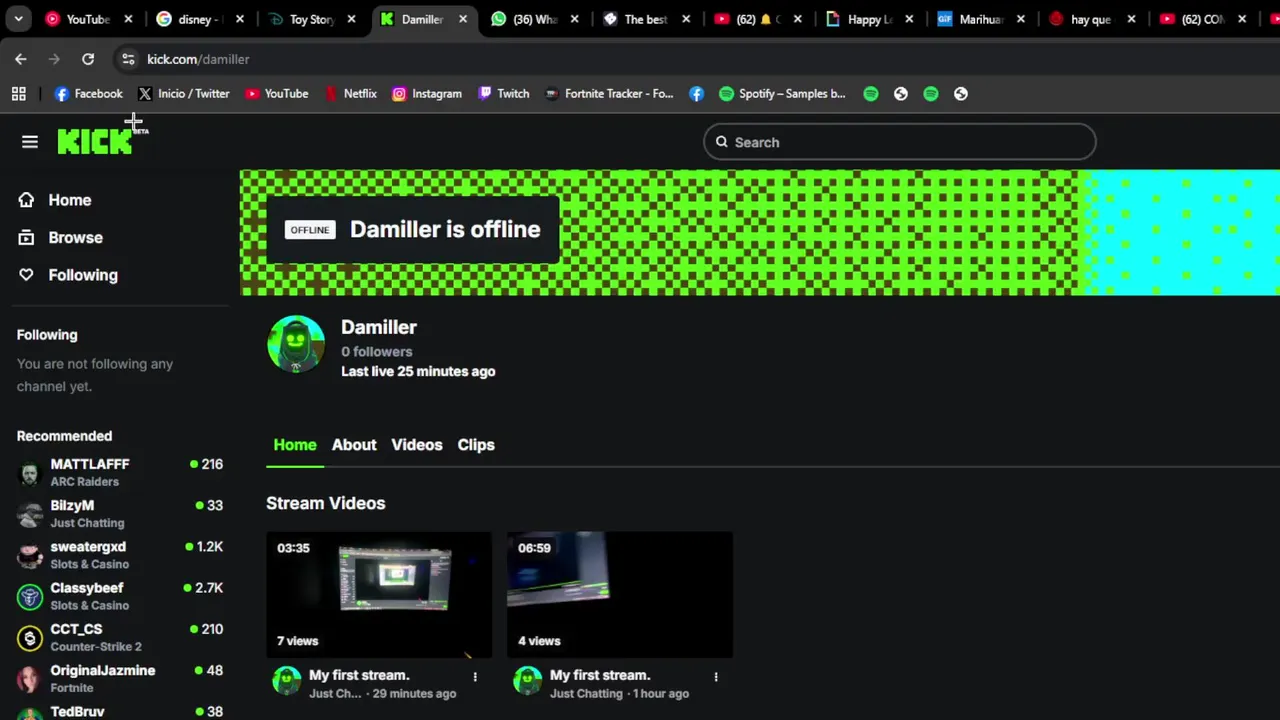Open the Apps grid in the bookmarks bar
Image resolution: width=1280 pixels, height=720 pixels.
tap(18, 94)
